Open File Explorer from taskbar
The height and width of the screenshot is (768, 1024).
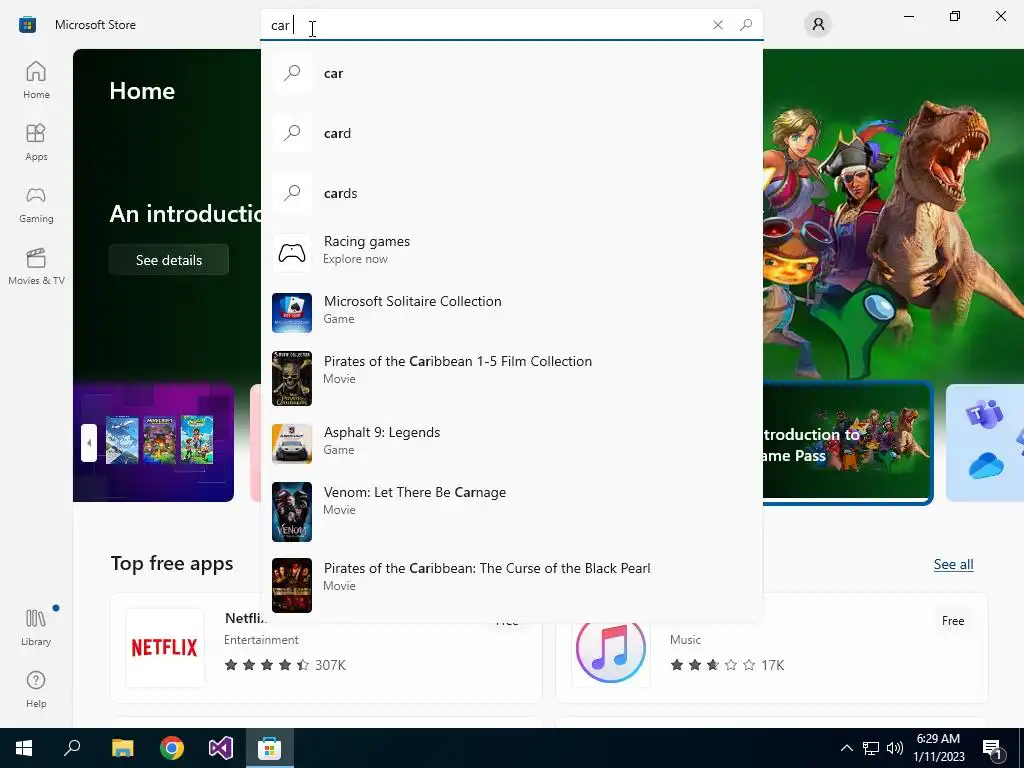[122, 748]
